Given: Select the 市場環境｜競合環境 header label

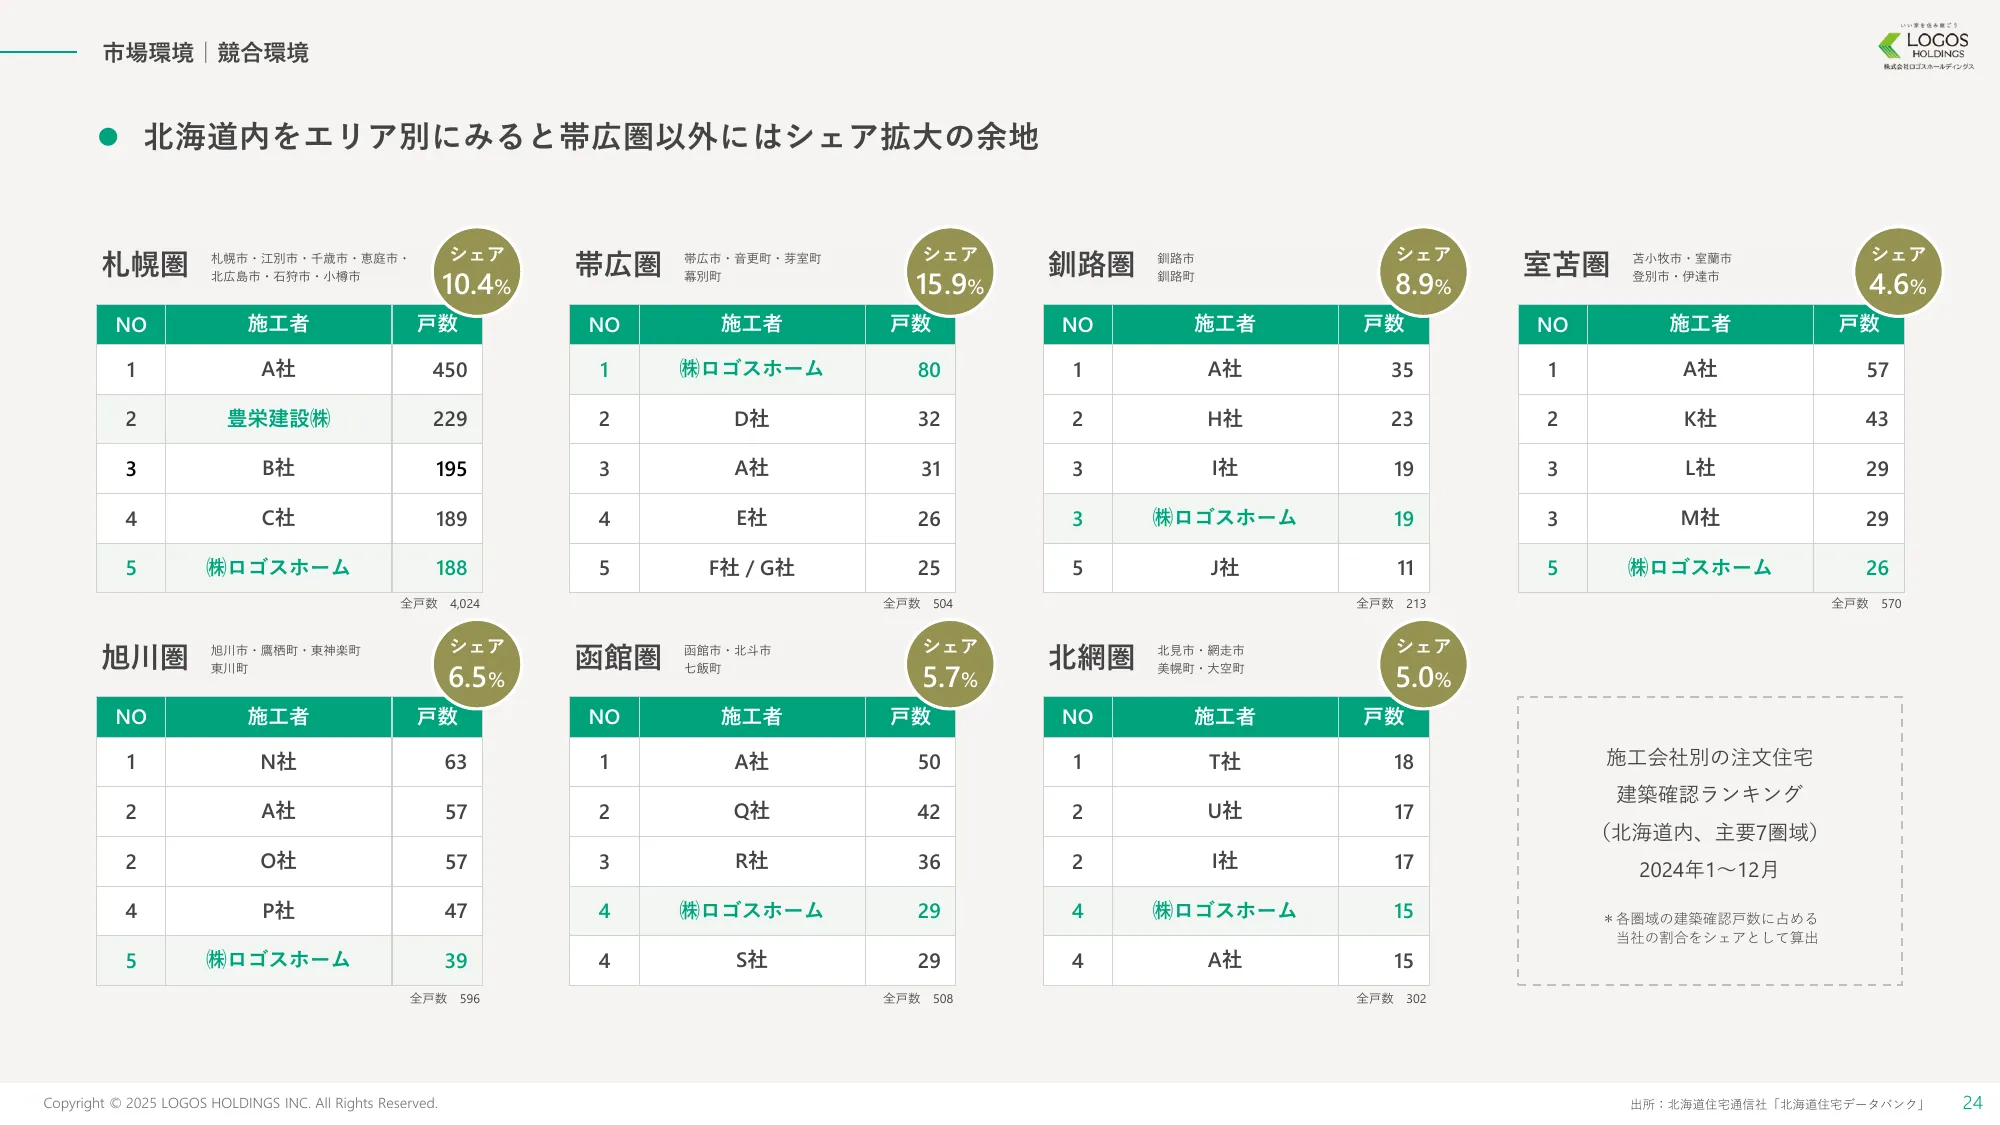Looking at the screenshot, I should point(207,52).
